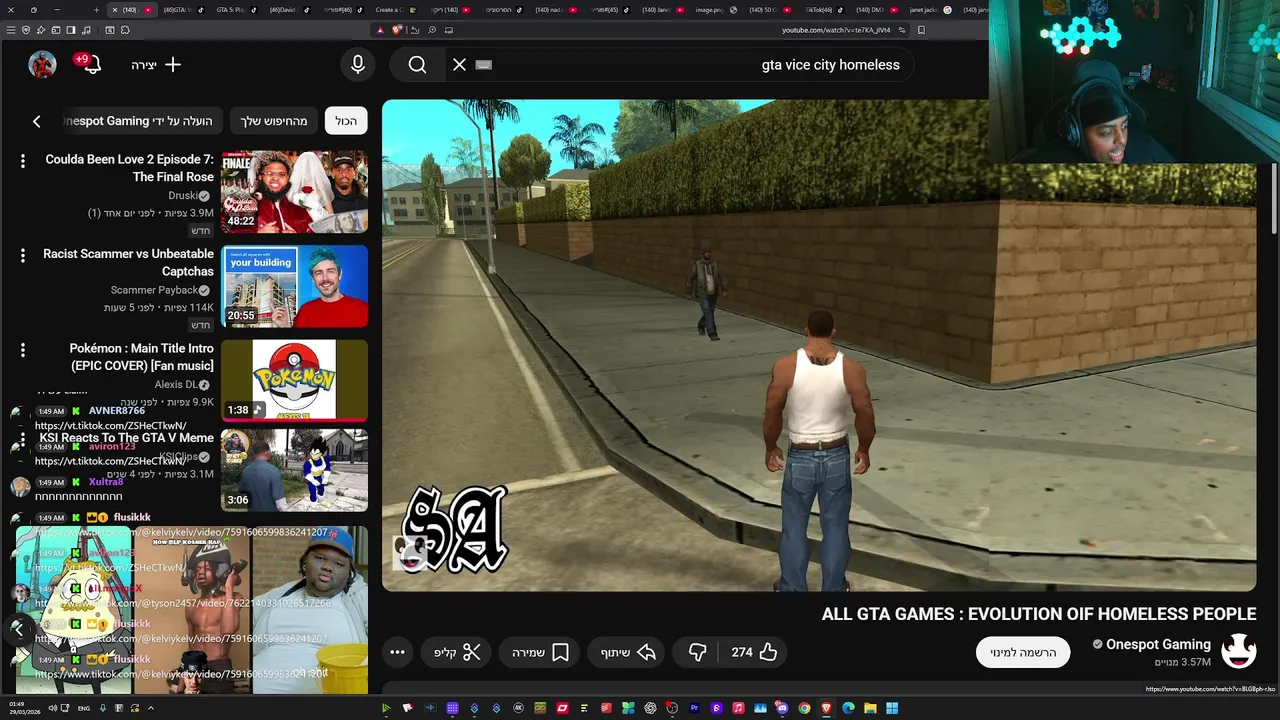1280x720 pixels.
Task: Open the Windows Start menu
Action: 892,708
